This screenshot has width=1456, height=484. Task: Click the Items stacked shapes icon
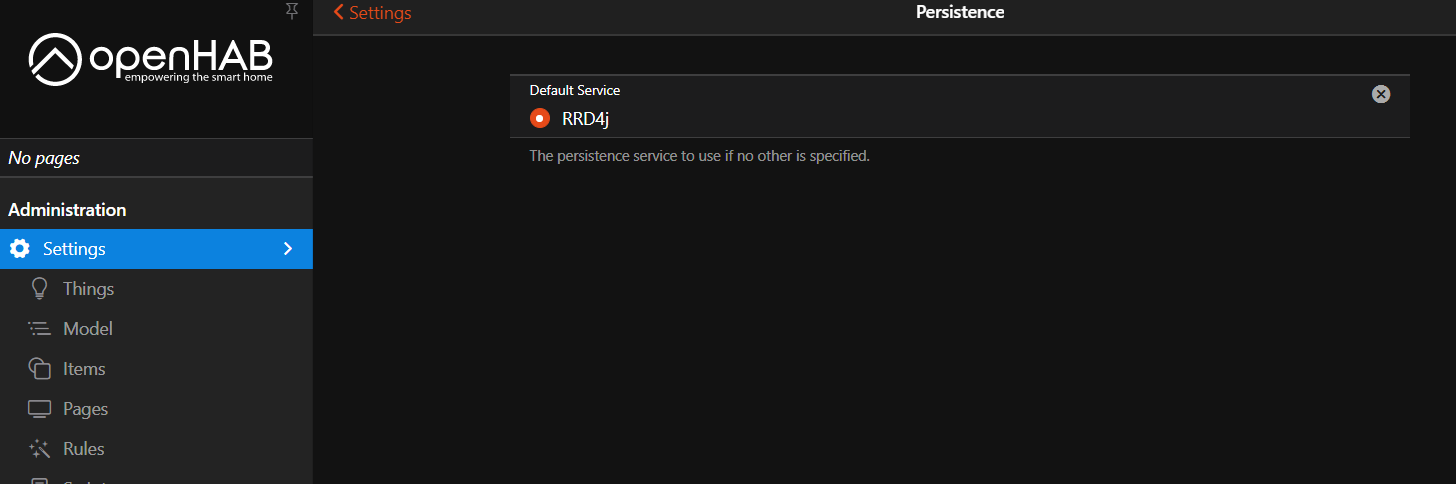40,369
